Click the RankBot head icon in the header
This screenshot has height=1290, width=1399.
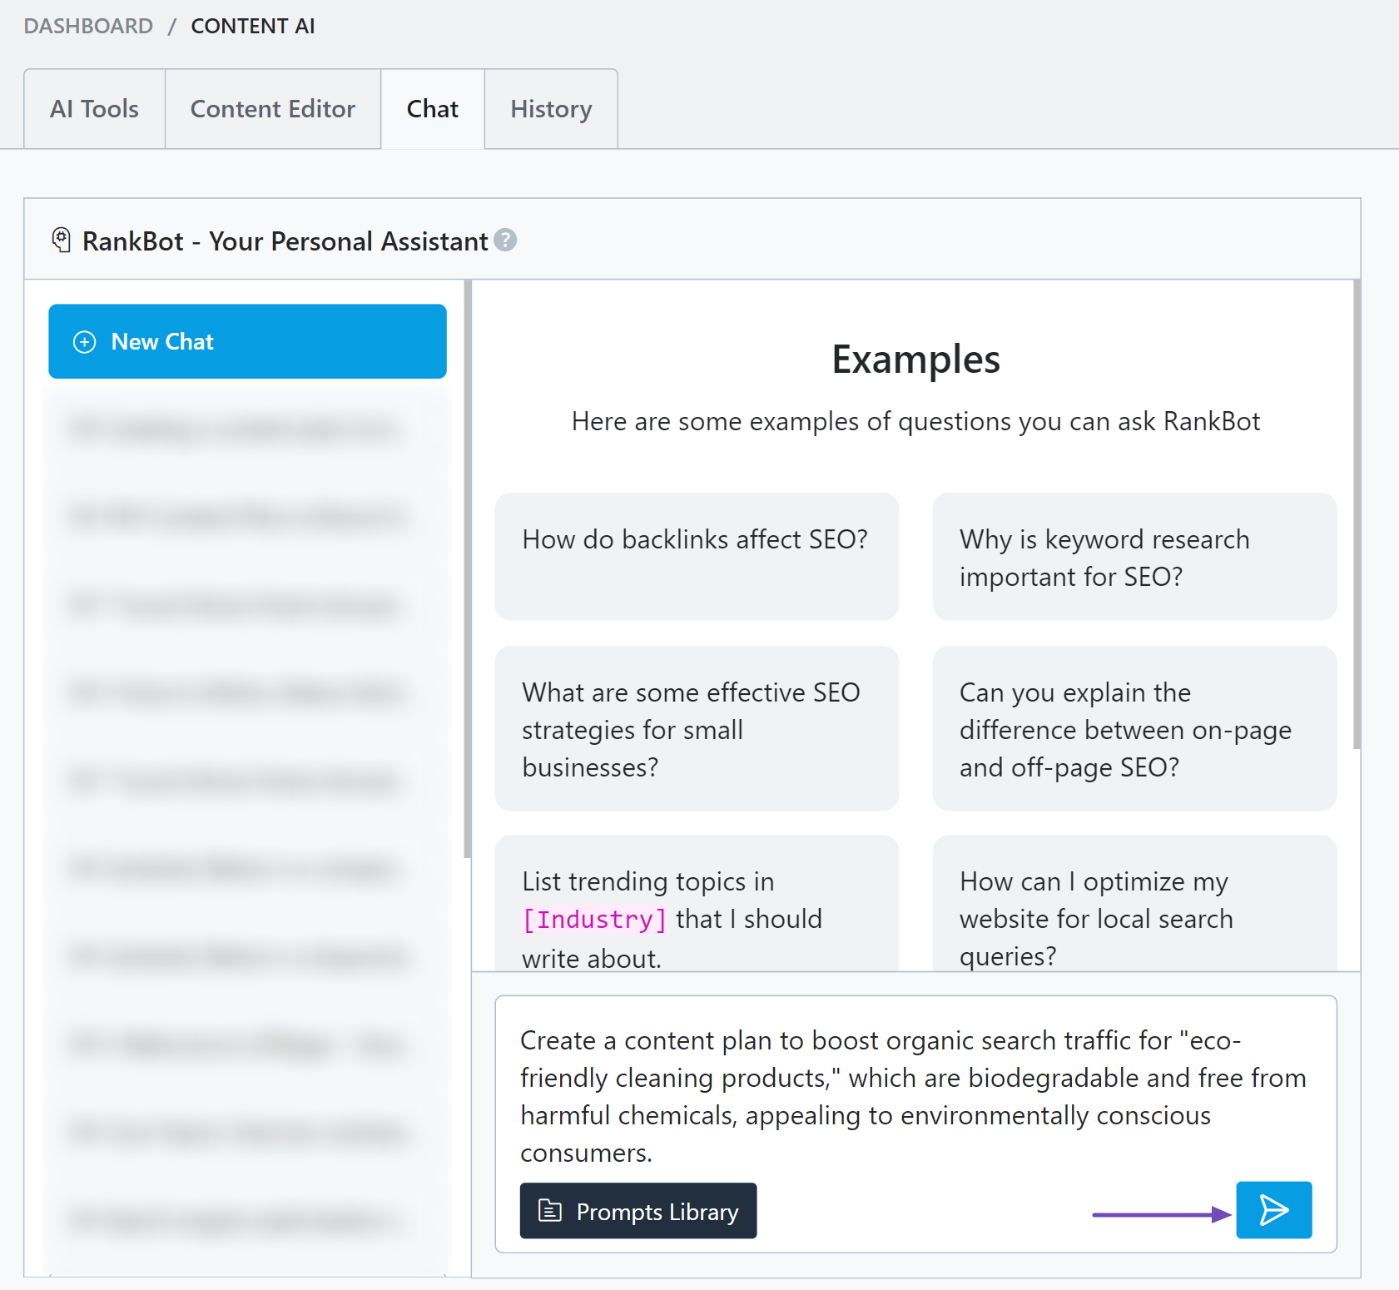[61, 240]
